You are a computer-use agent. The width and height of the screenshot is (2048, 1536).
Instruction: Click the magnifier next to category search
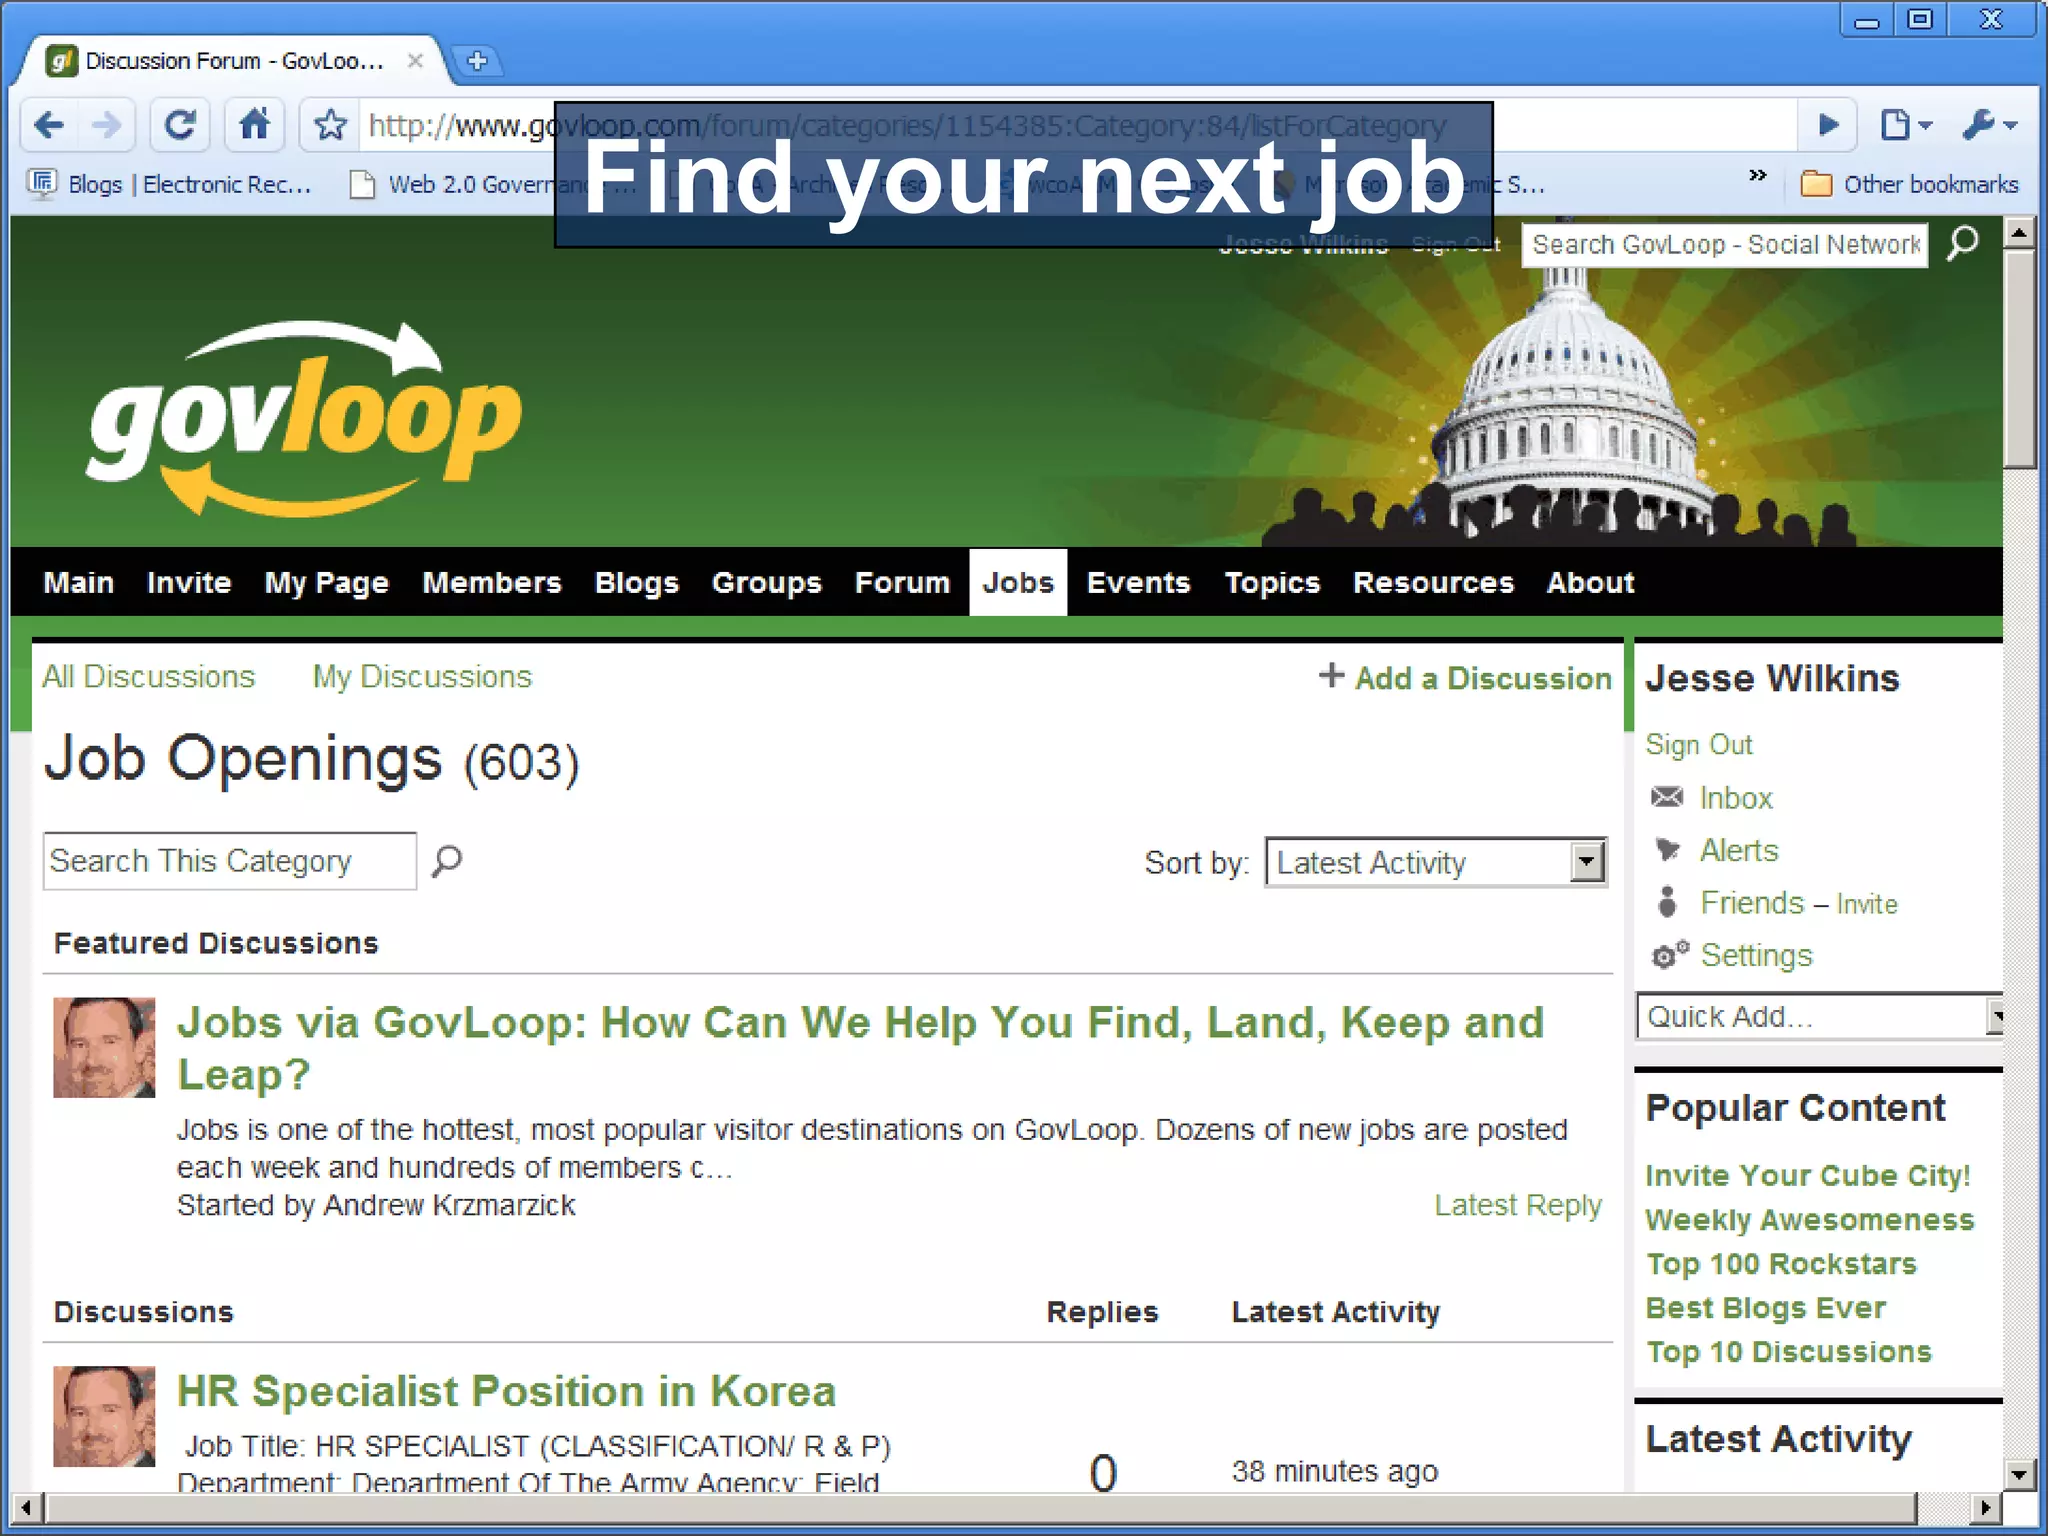(x=447, y=860)
